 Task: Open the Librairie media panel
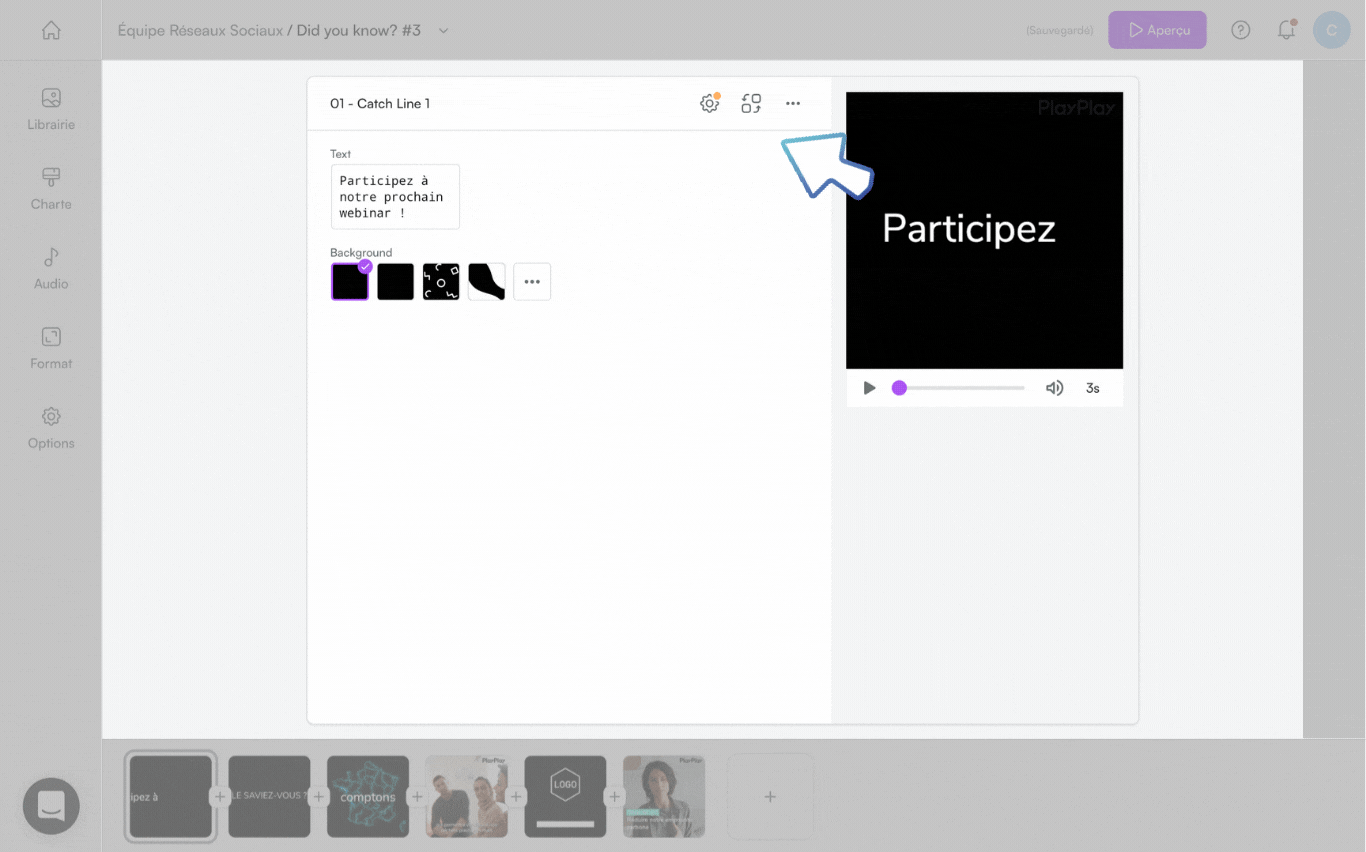click(x=51, y=109)
